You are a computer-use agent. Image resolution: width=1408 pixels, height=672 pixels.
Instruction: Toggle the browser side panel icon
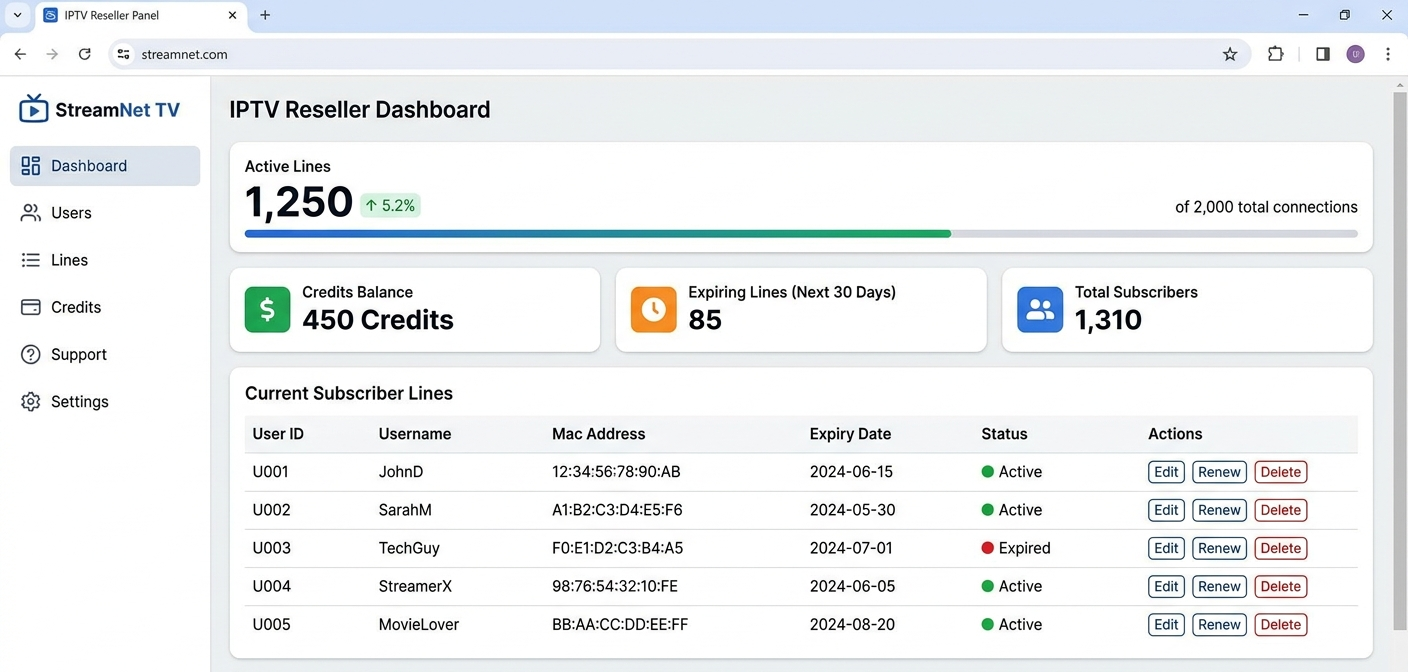pos(1323,54)
